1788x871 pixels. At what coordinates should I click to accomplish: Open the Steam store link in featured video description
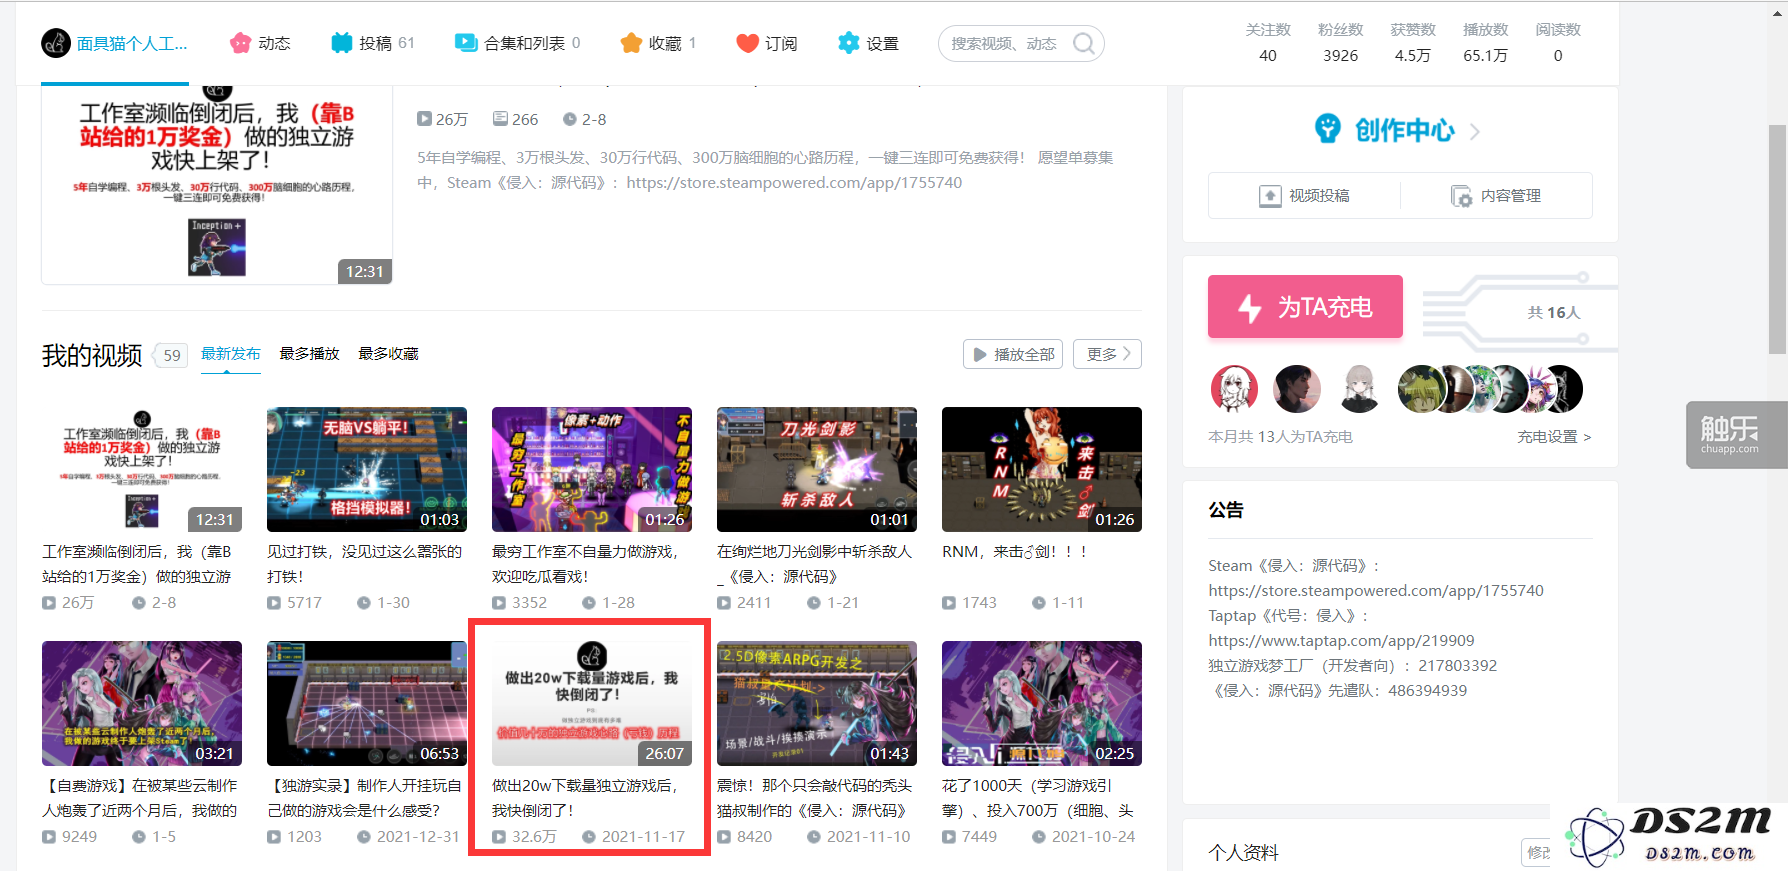794,183
